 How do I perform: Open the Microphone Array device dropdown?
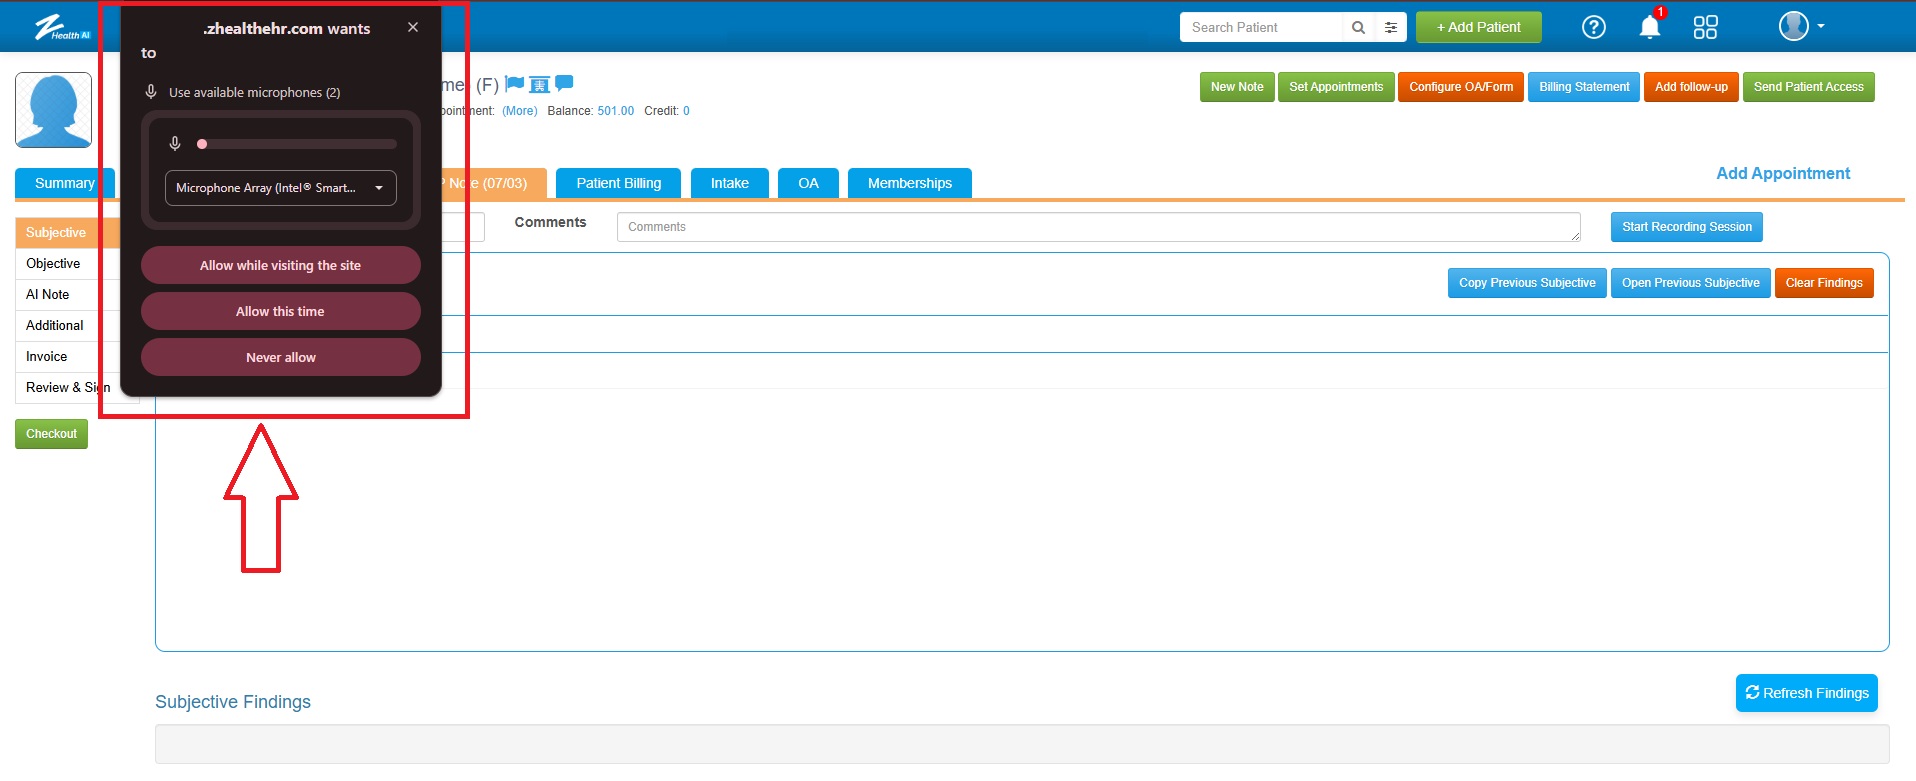280,188
